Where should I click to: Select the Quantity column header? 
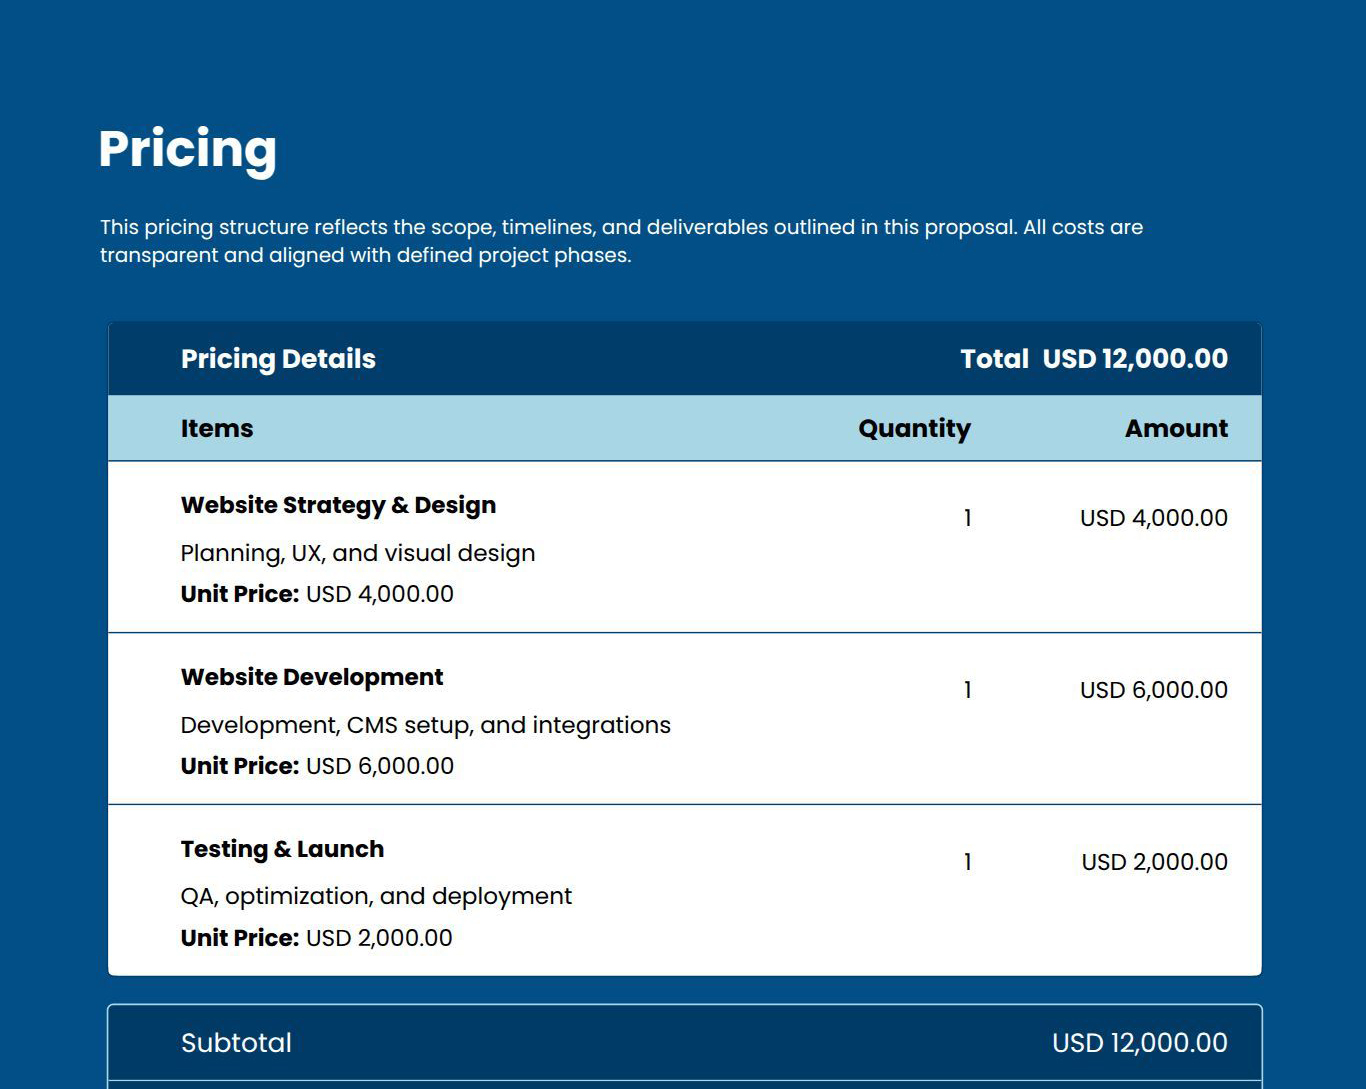pyautogui.click(x=914, y=428)
